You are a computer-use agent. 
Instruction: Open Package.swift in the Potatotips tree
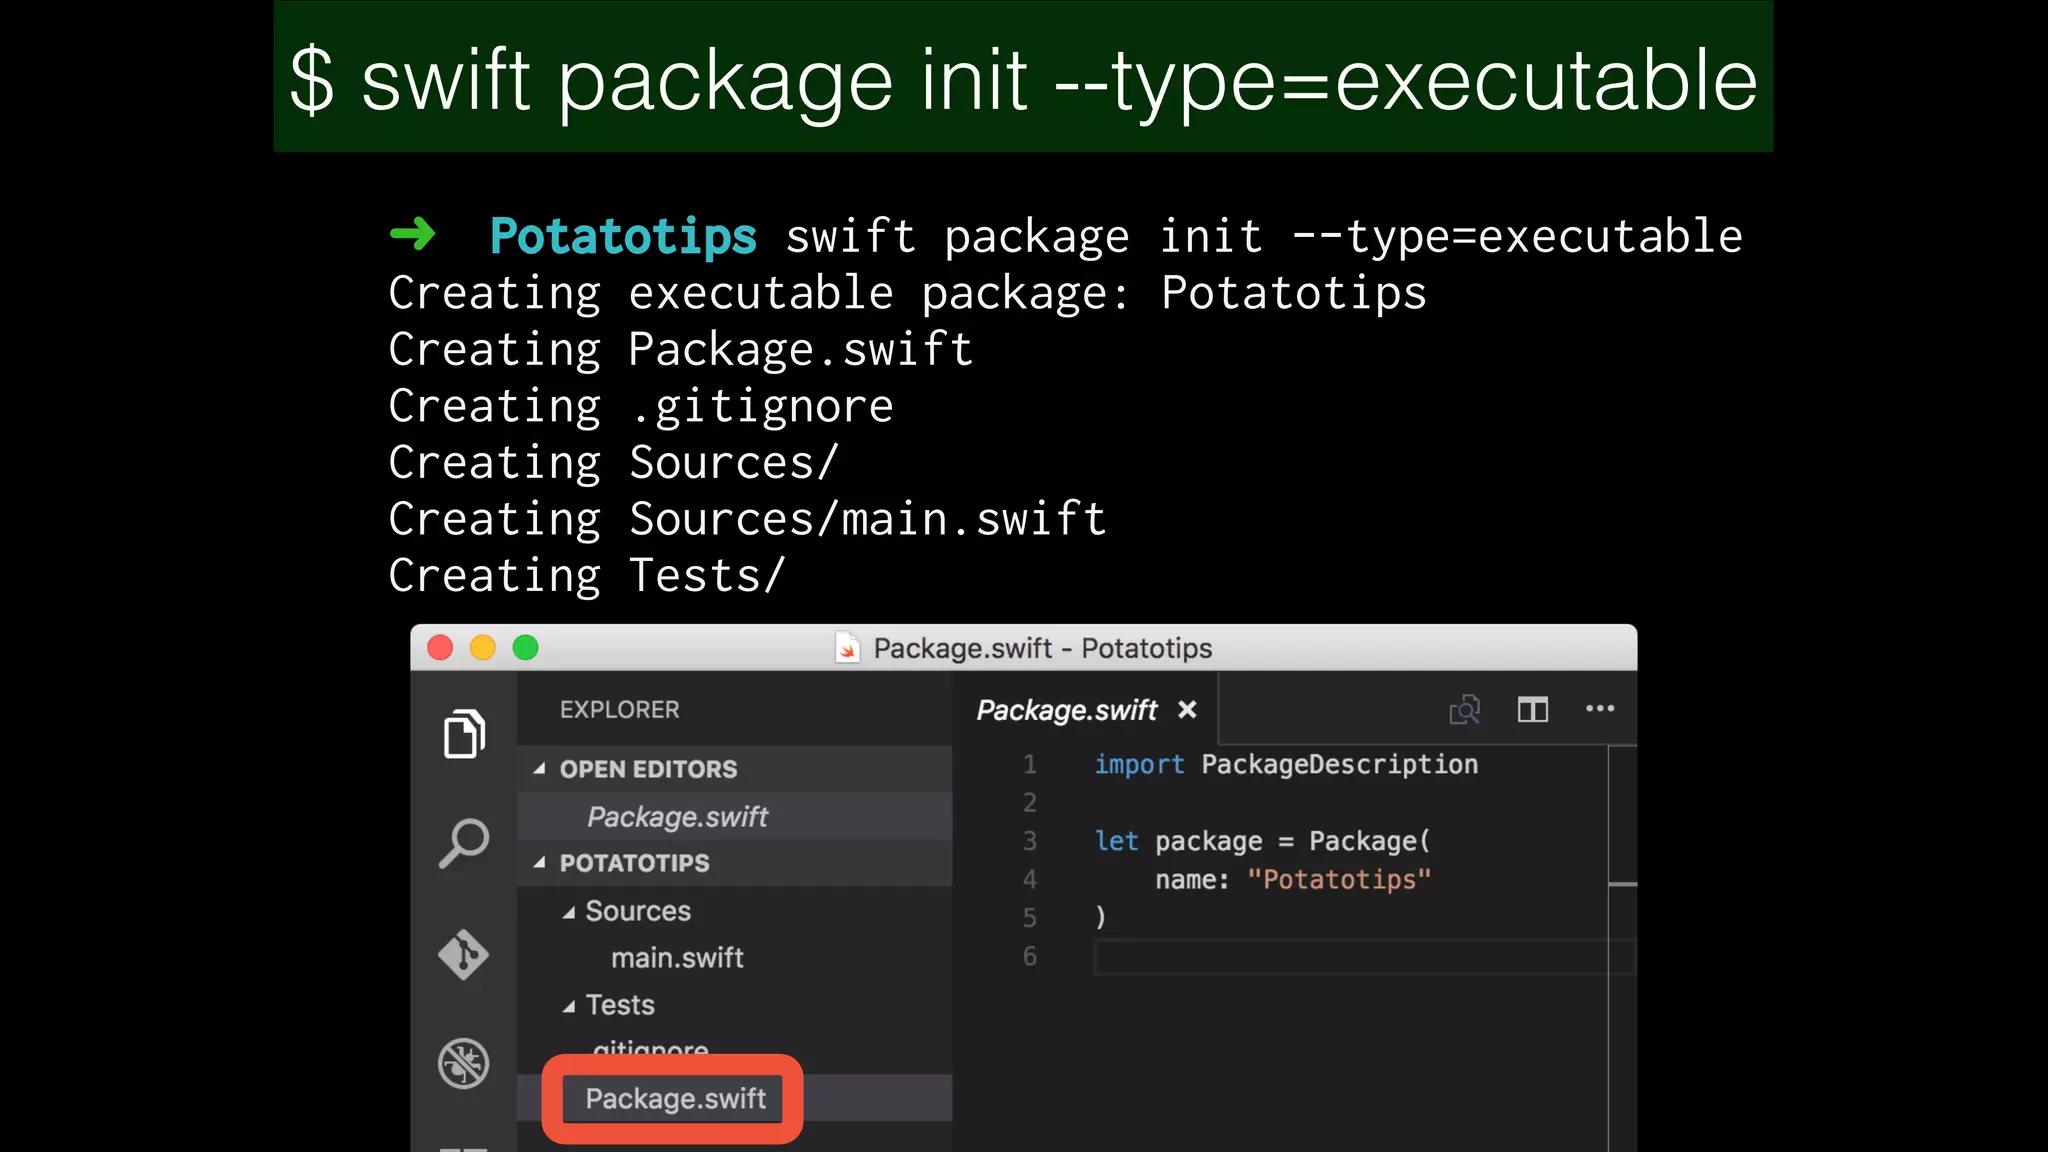tap(675, 1098)
